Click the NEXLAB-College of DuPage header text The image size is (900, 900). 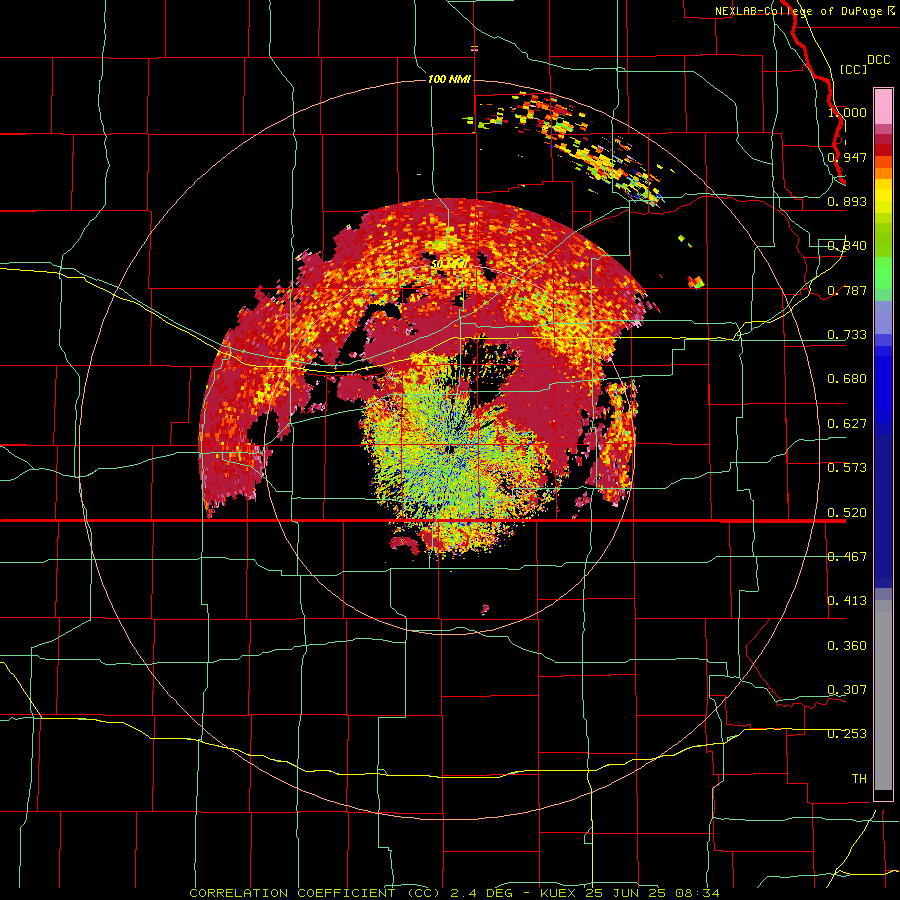coord(799,11)
